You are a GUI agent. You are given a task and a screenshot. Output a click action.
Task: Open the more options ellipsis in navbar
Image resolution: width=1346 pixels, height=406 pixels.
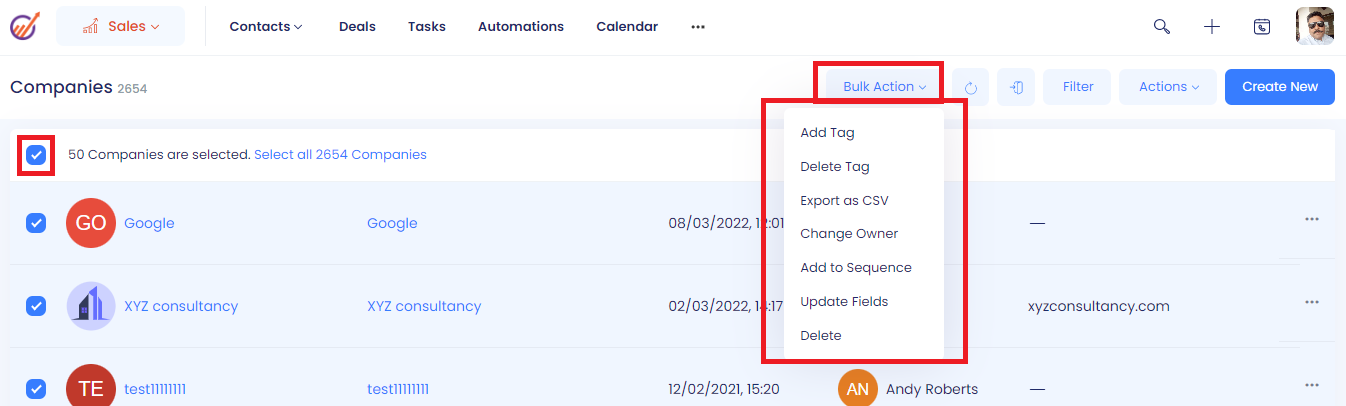pyautogui.click(x=698, y=27)
